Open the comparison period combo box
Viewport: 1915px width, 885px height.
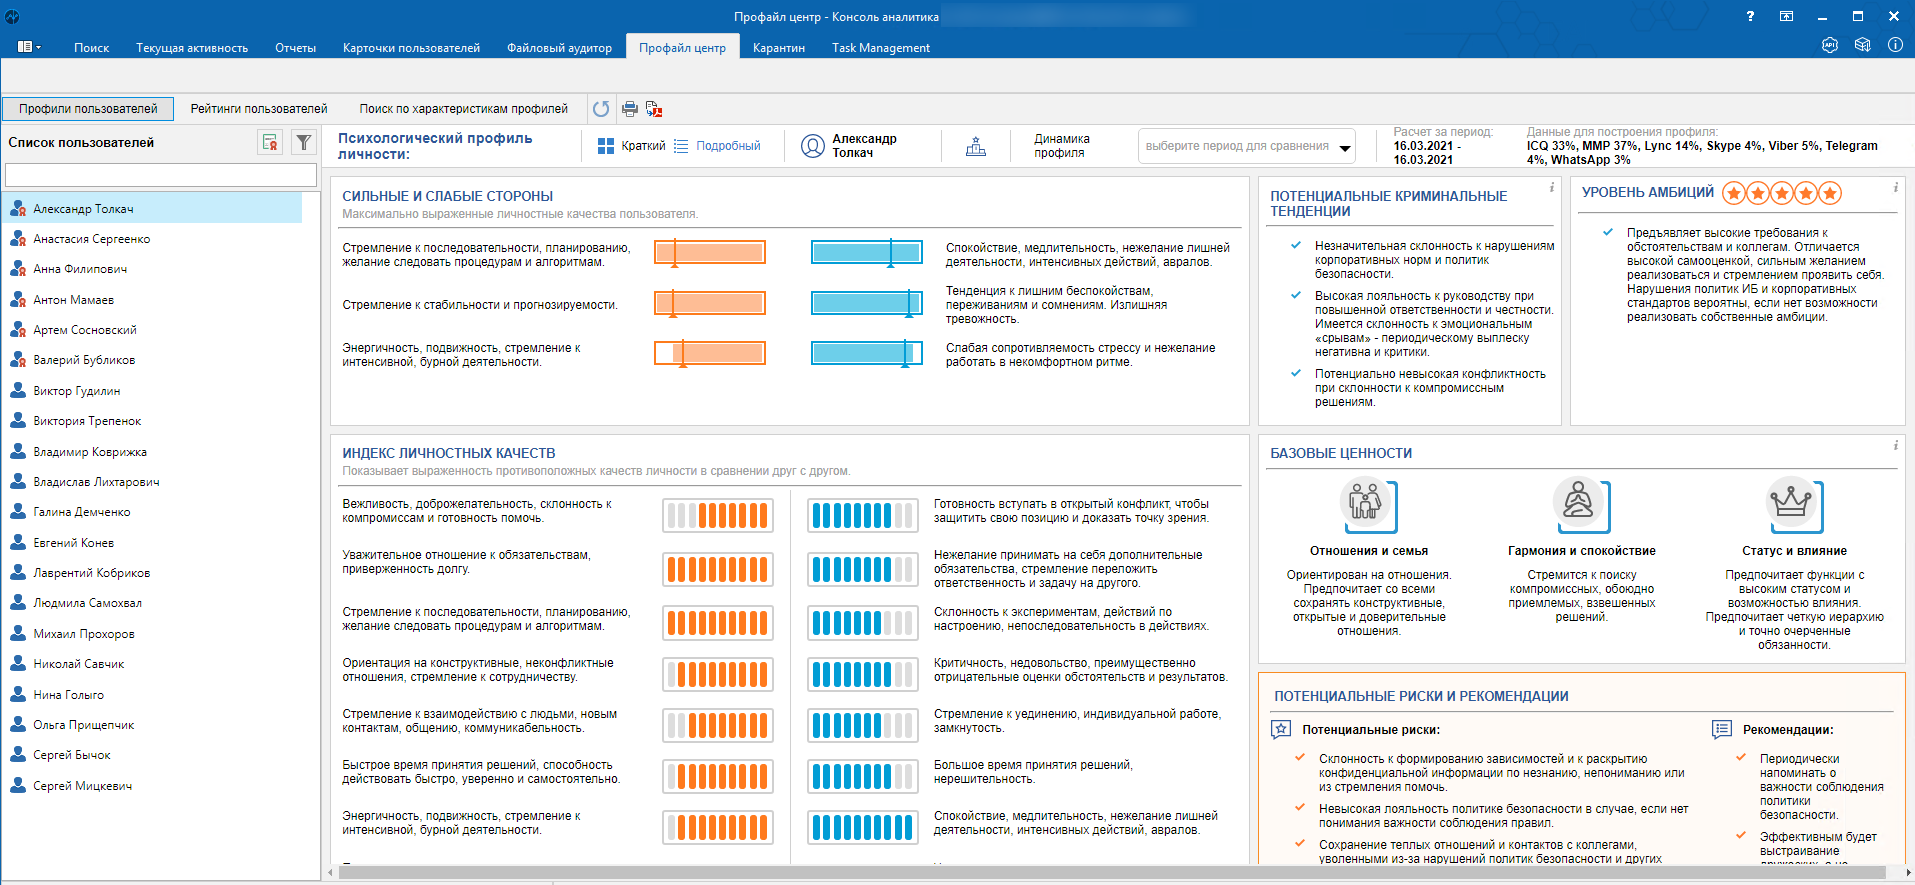point(1246,146)
